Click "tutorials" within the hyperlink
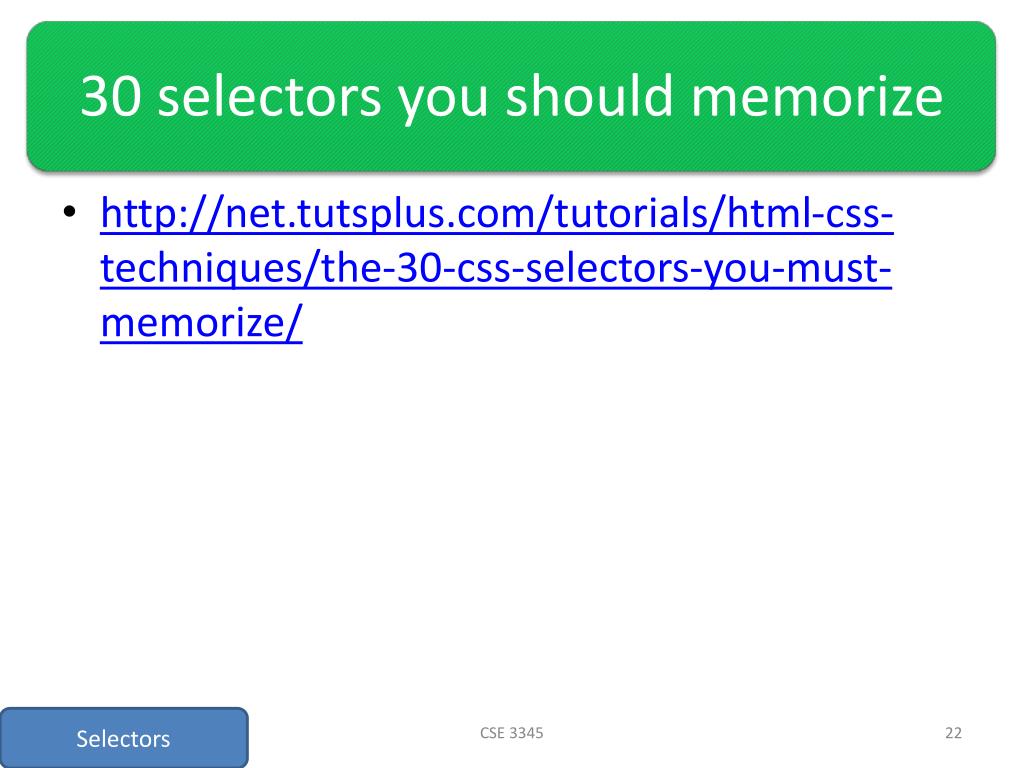Image resolution: width=1024 pixels, height=768 pixels. [631, 213]
